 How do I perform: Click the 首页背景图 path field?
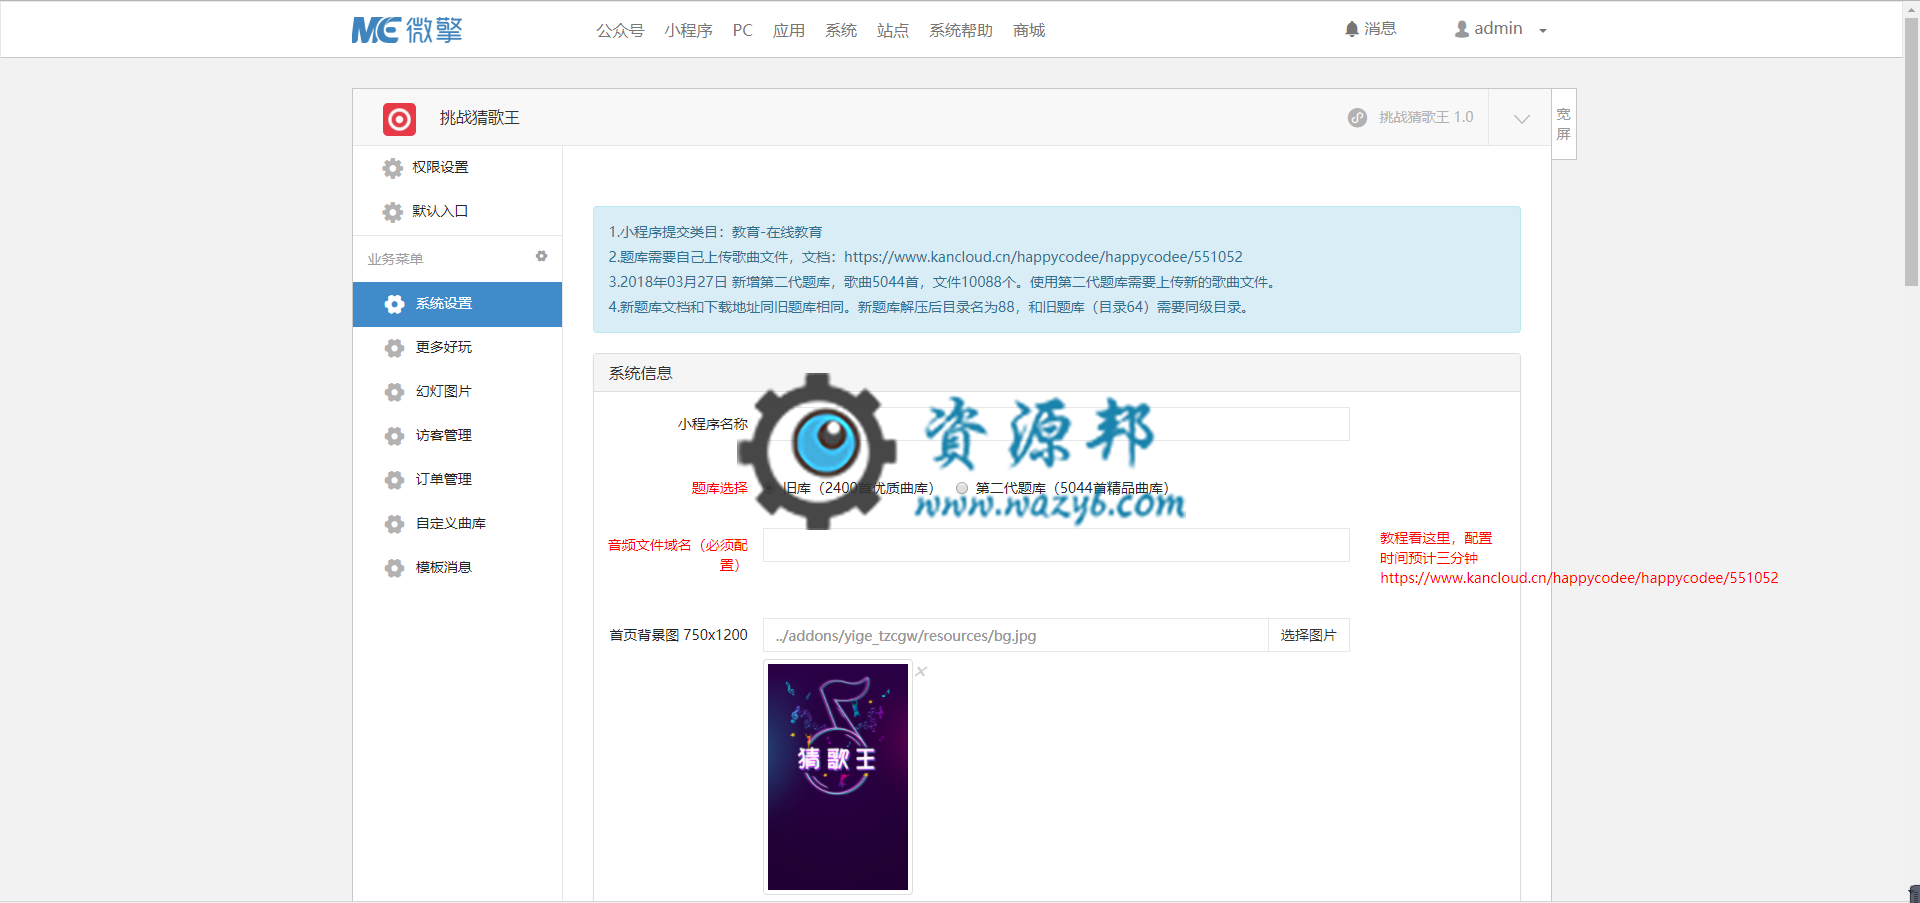tap(1015, 635)
